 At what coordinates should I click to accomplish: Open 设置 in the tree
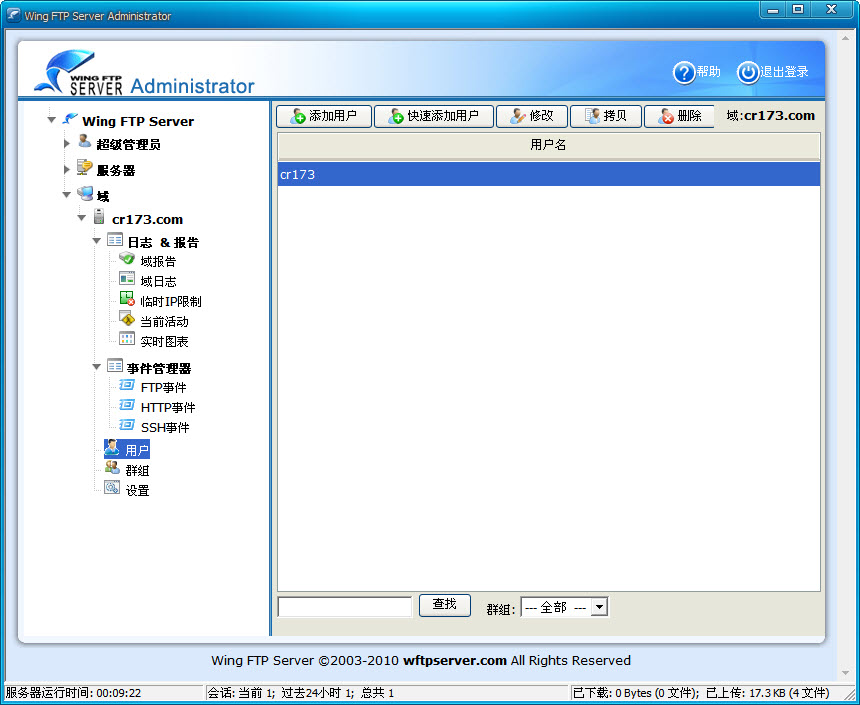(137, 490)
